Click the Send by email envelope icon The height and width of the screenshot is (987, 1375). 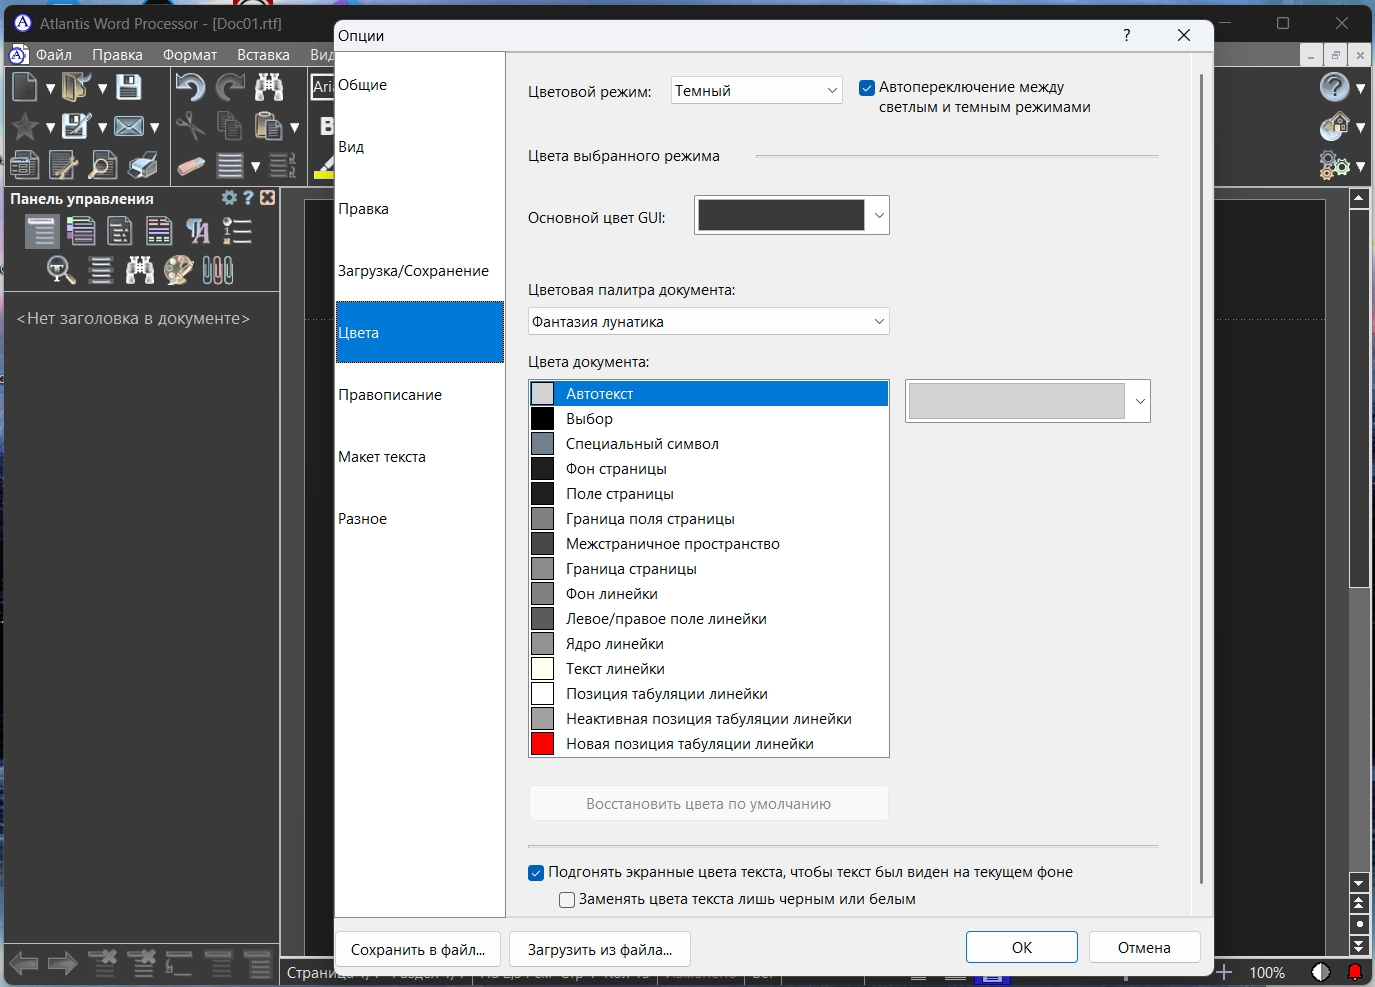129,126
